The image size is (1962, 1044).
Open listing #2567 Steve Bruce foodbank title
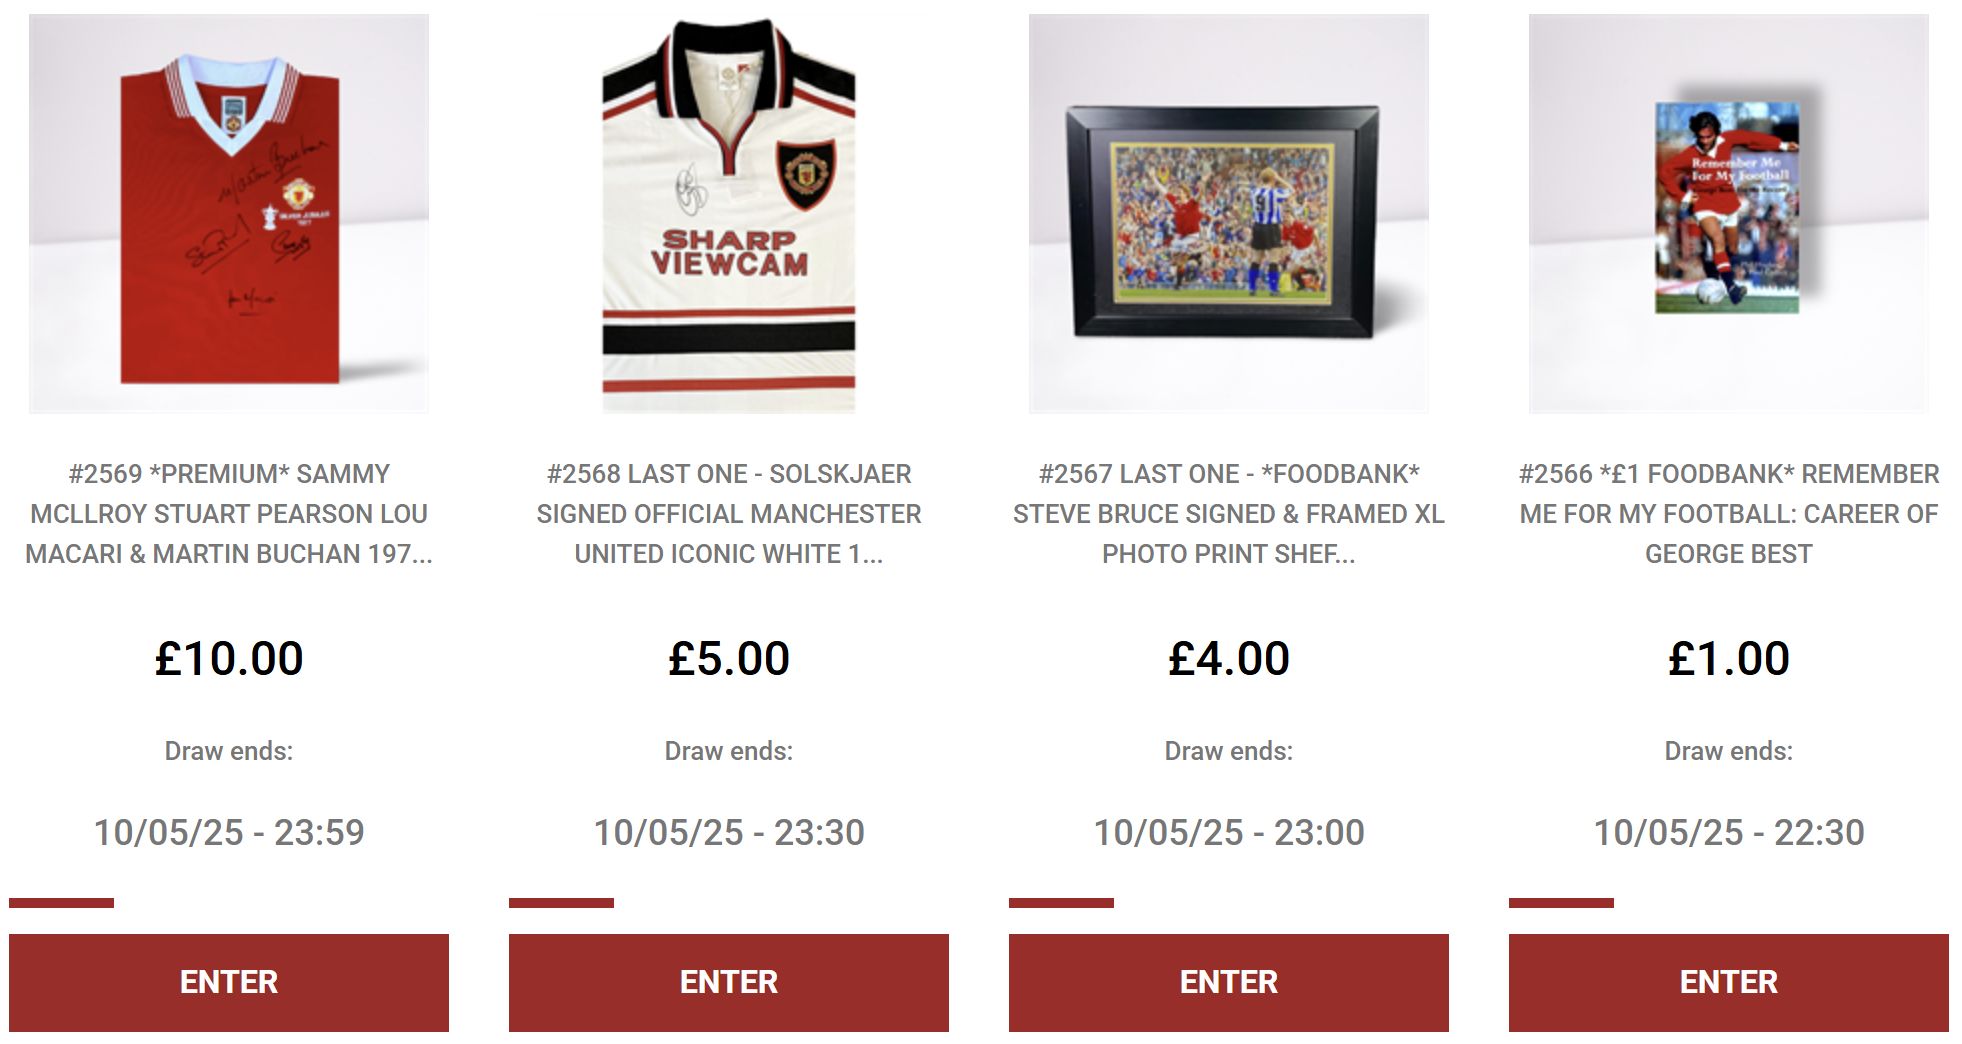[x=1229, y=514]
